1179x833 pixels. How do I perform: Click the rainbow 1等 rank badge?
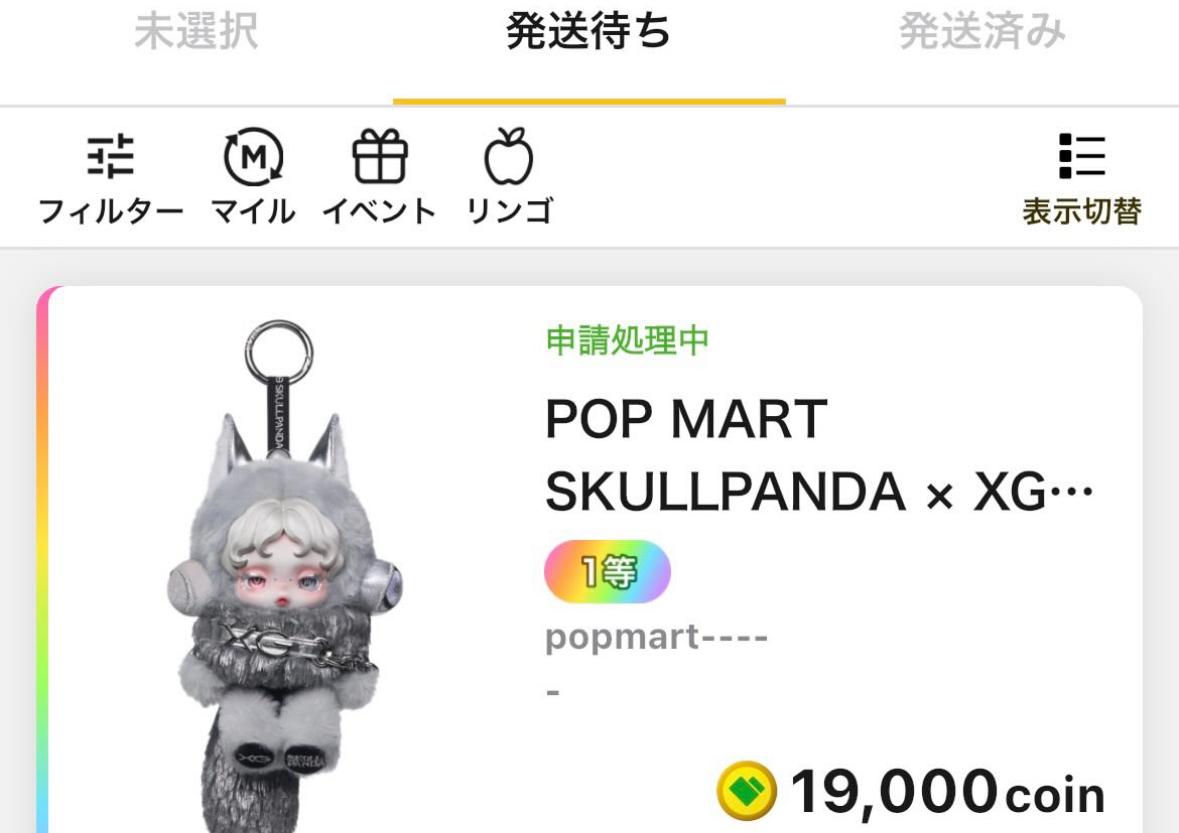tap(608, 571)
